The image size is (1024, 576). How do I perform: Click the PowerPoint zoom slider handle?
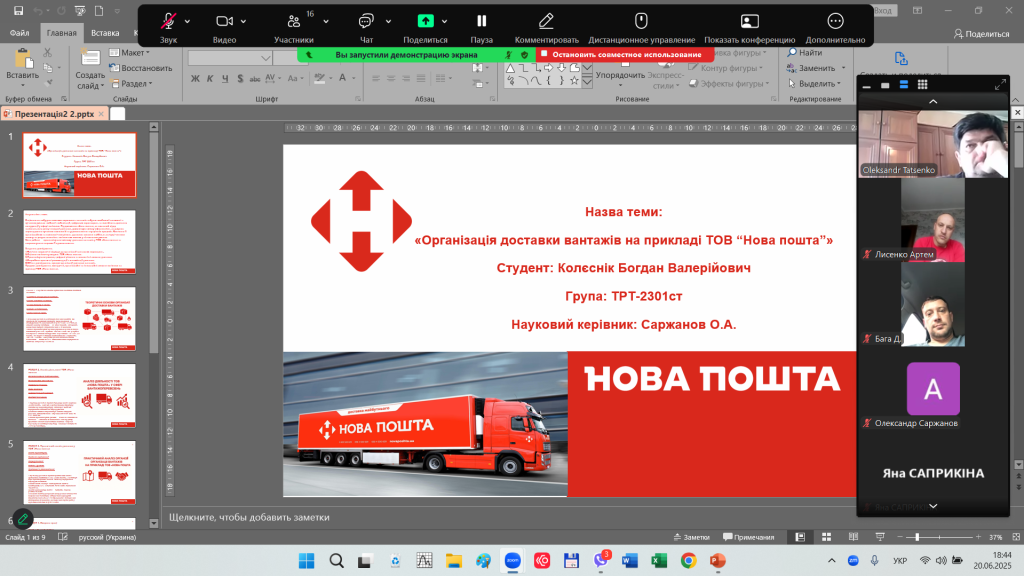[917, 537]
